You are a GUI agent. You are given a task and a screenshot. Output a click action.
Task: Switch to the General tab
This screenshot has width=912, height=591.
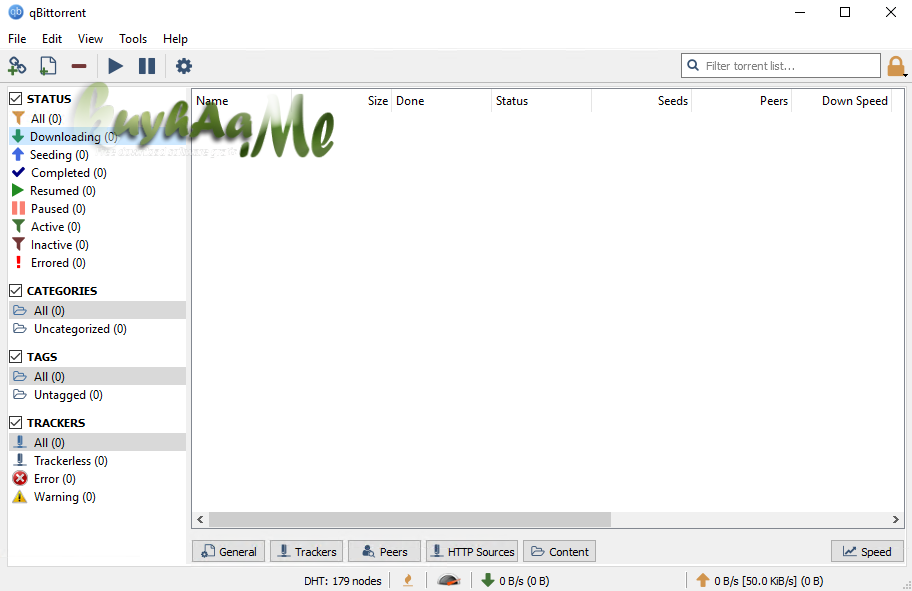(229, 551)
